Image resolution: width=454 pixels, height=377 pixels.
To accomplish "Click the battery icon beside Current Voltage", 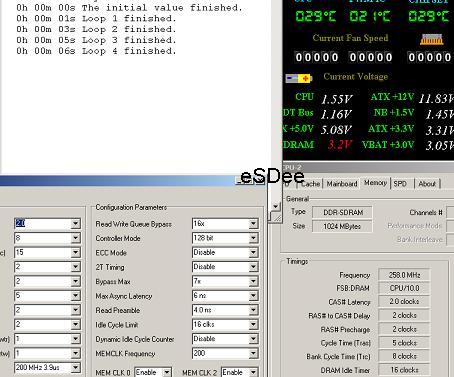I will pos(299,78).
